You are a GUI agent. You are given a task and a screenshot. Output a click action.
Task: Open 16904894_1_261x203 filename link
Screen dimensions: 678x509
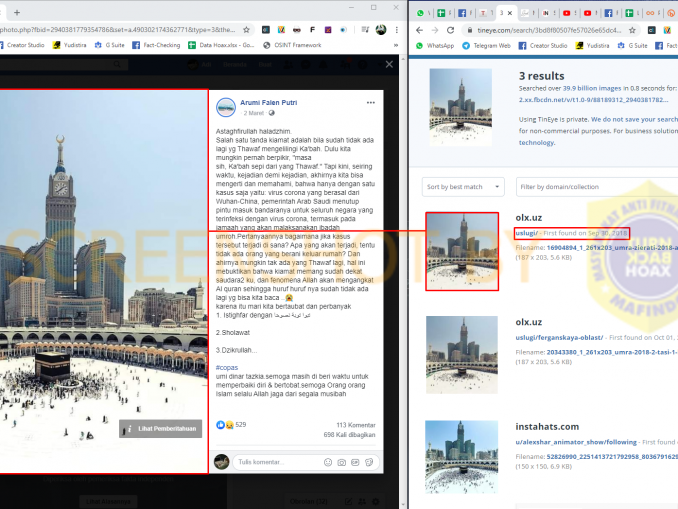pyautogui.click(x=611, y=248)
